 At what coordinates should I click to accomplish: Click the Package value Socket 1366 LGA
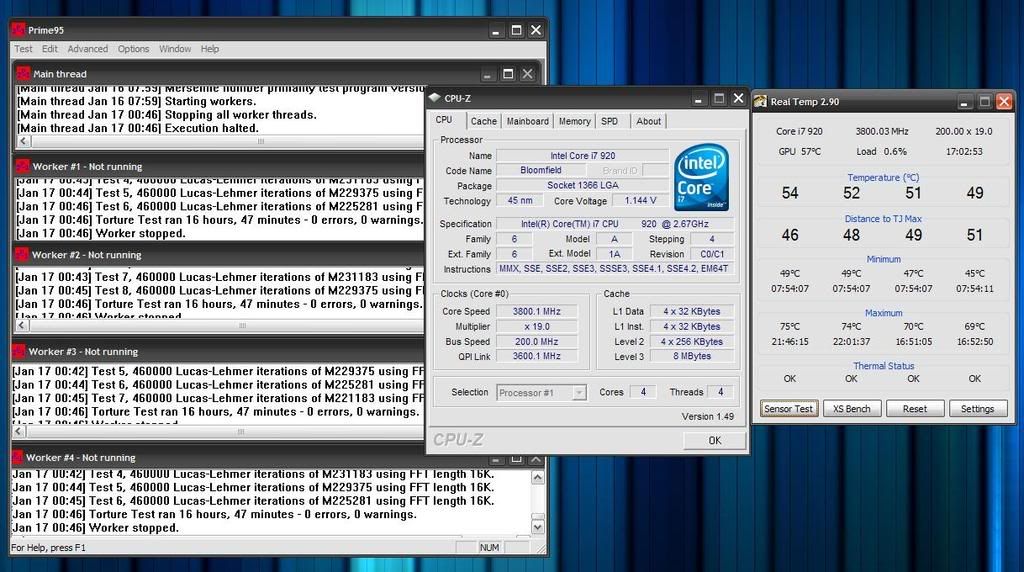coord(583,185)
